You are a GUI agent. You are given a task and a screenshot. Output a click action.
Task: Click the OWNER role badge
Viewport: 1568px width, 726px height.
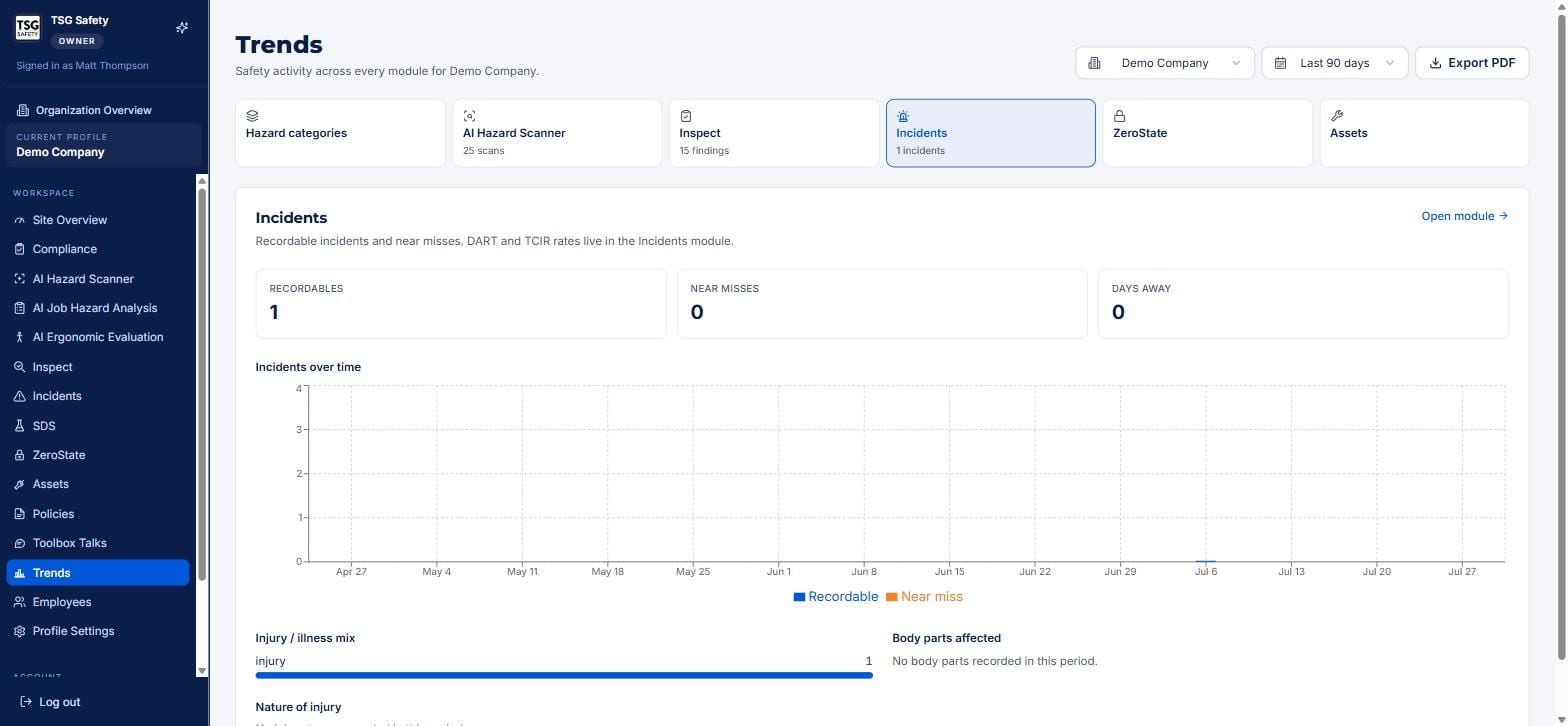click(x=77, y=41)
